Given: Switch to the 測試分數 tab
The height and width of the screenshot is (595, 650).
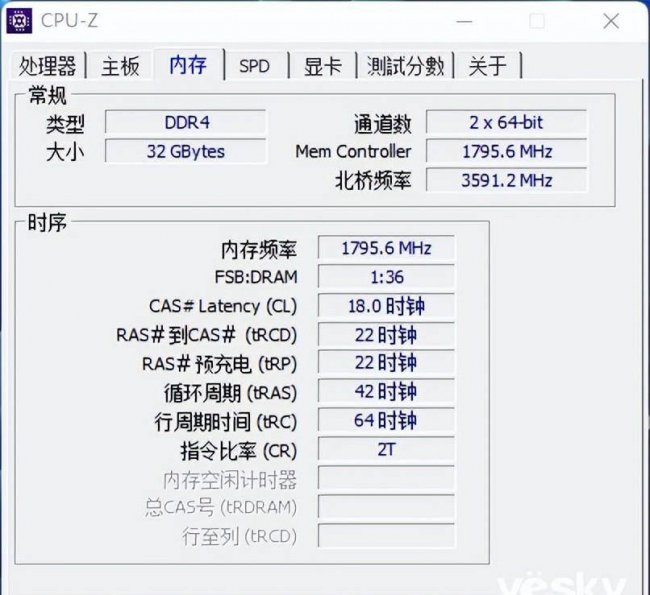Looking at the screenshot, I should click(x=405, y=66).
